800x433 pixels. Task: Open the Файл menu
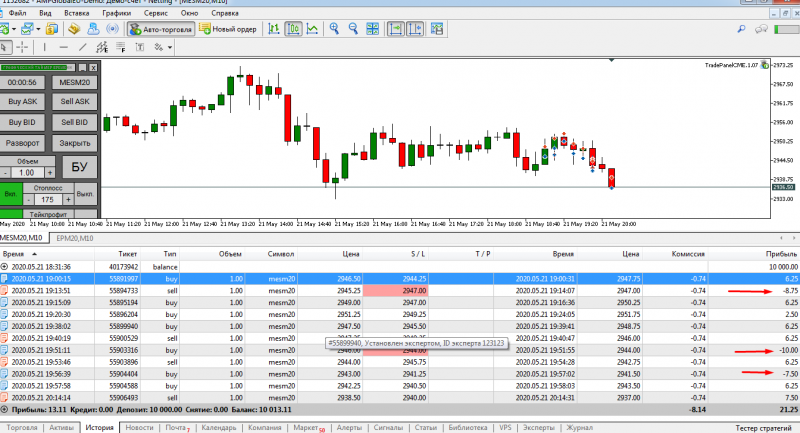[17, 13]
